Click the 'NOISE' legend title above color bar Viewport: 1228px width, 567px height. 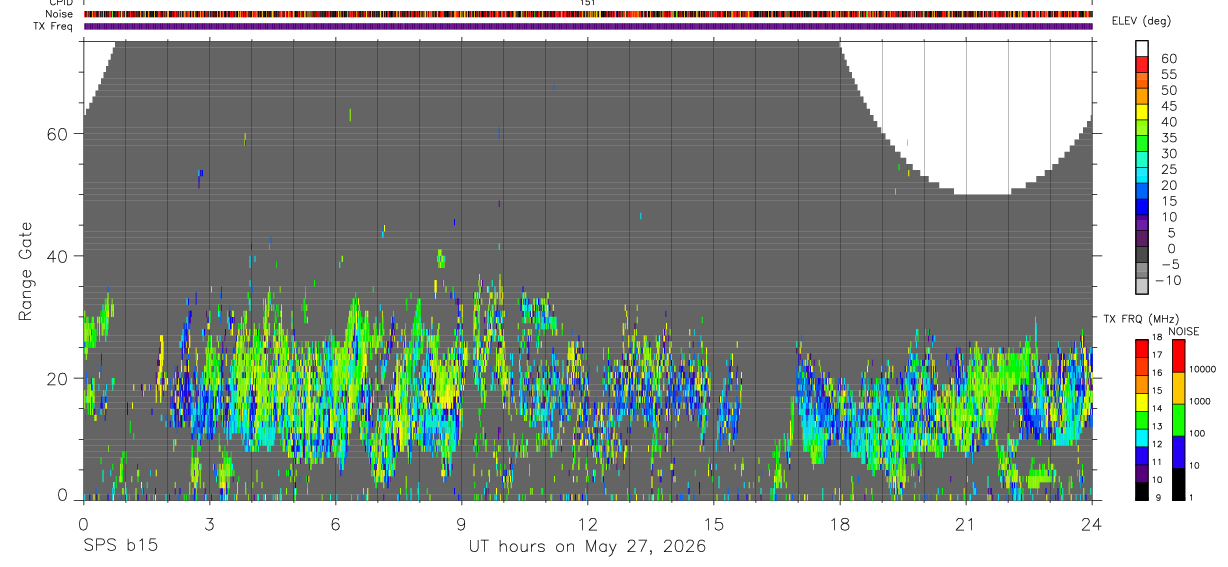tap(1183, 331)
